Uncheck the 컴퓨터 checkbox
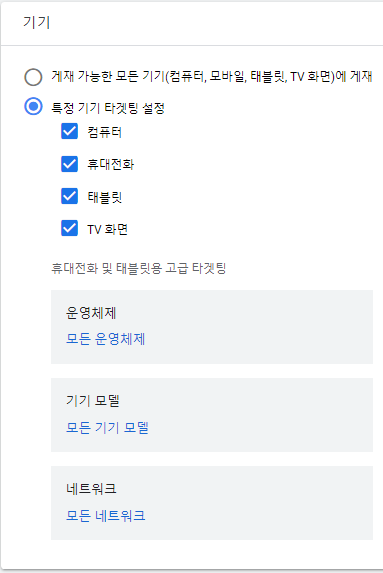 (x=69, y=131)
